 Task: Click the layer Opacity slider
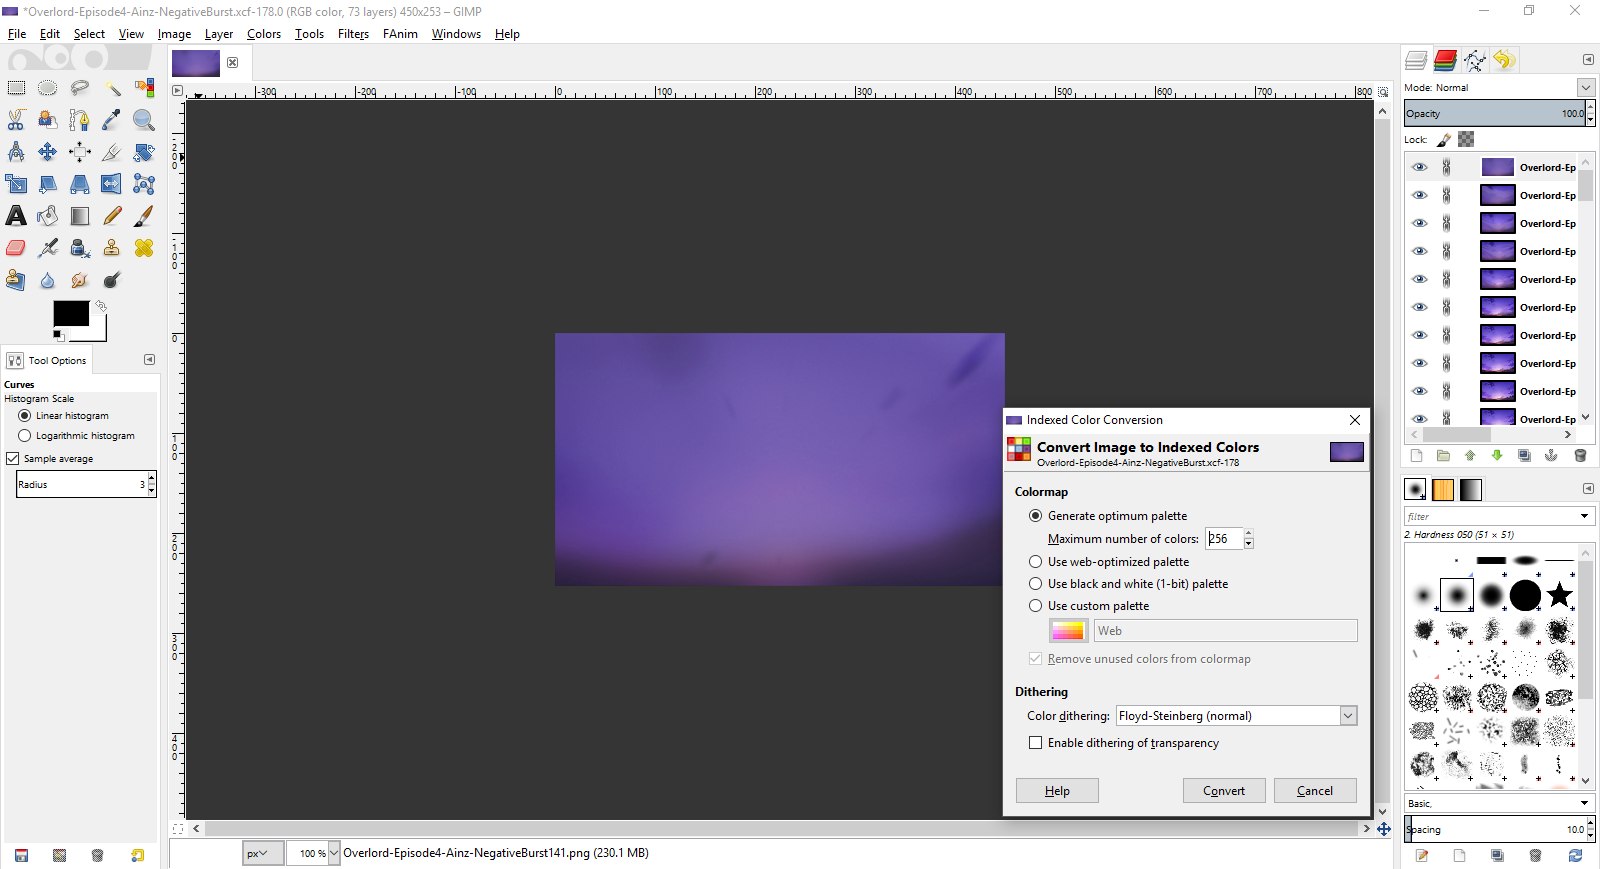[x=1494, y=114]
